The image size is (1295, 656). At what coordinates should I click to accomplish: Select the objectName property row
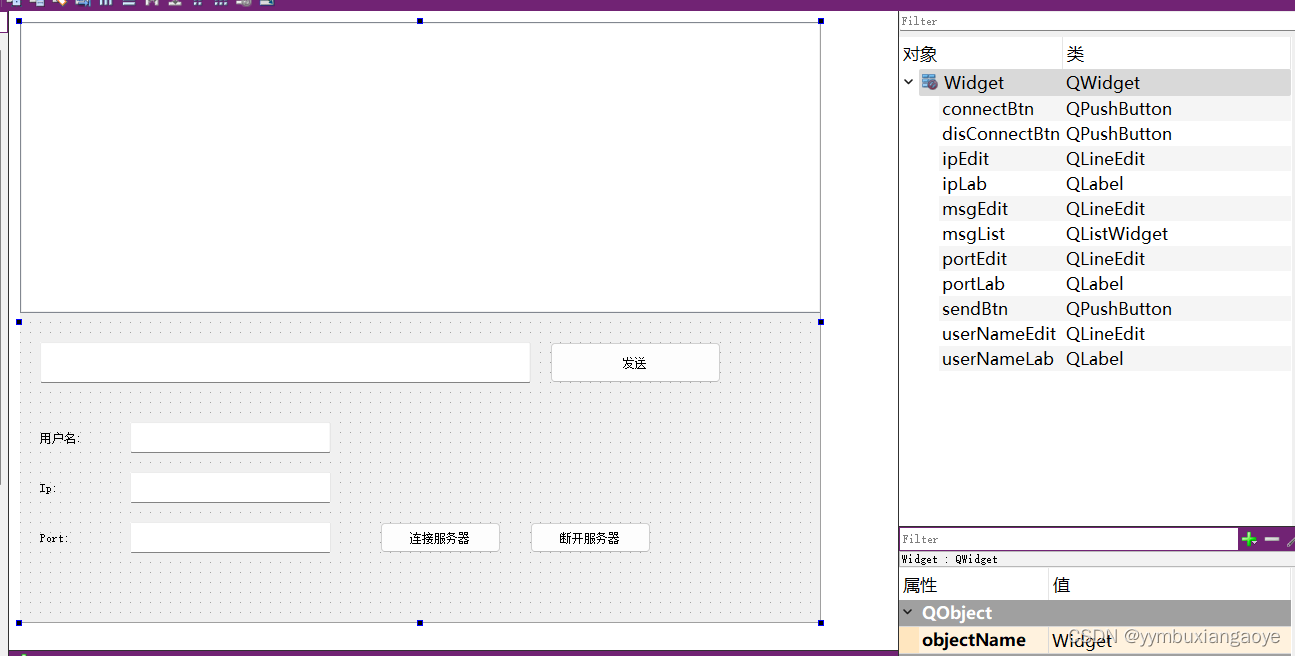click(x=1096, y=640)
